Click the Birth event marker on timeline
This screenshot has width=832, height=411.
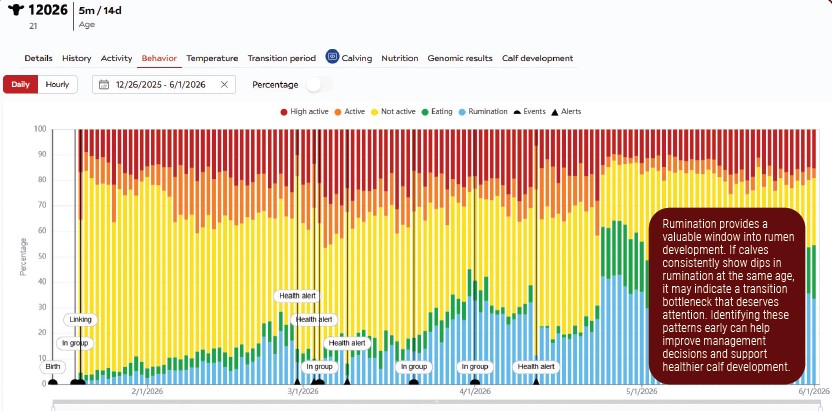tap(53, 366)
